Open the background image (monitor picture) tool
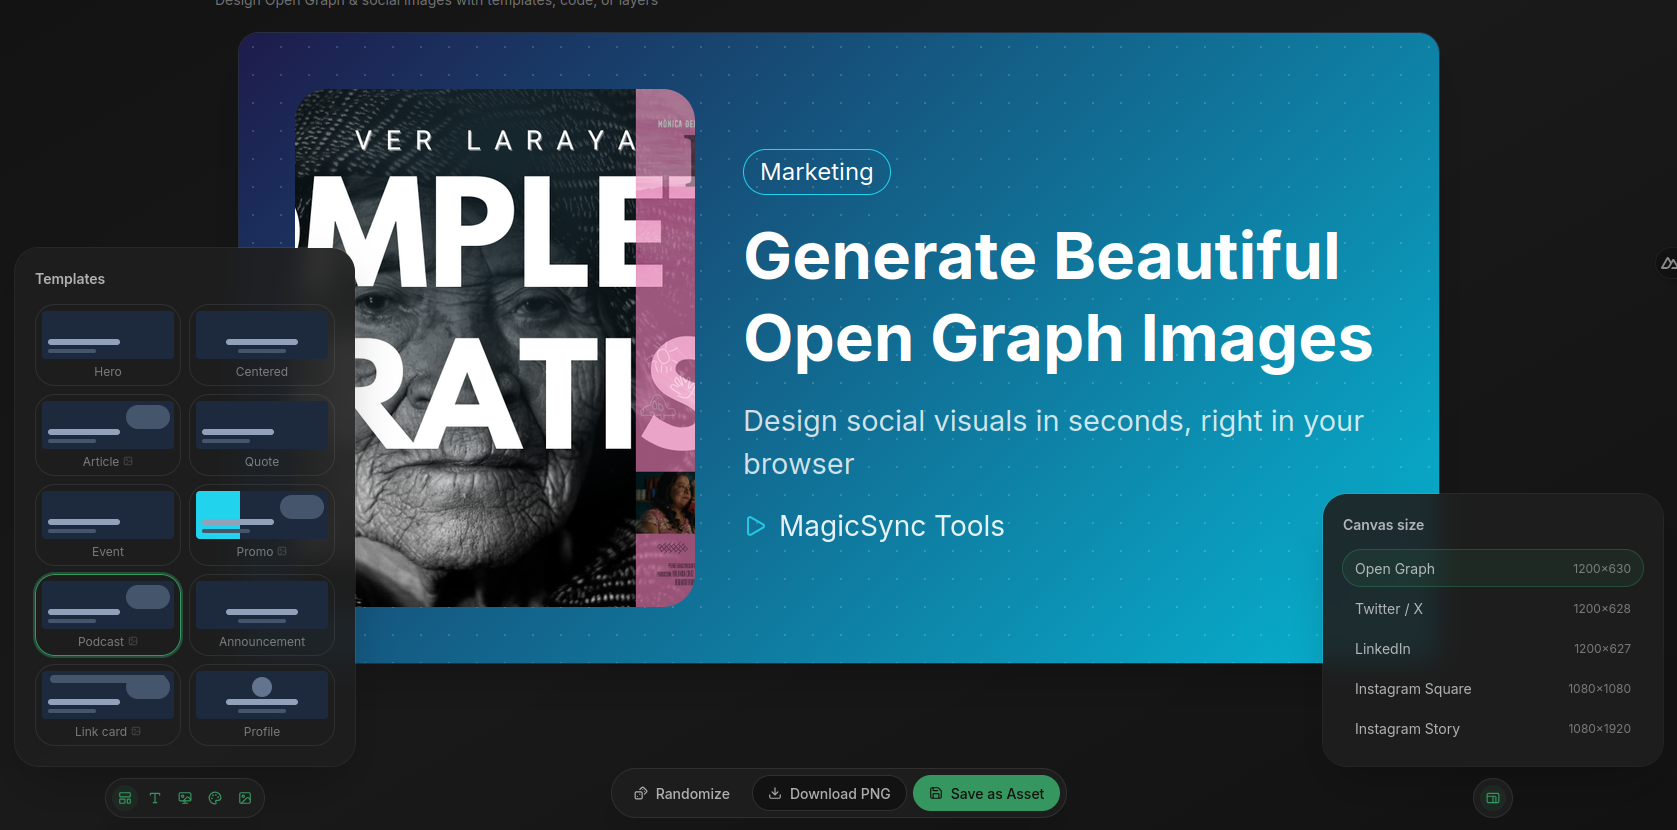The width and height of the screenshot is (1677, 830). click(x=185, y=798)
